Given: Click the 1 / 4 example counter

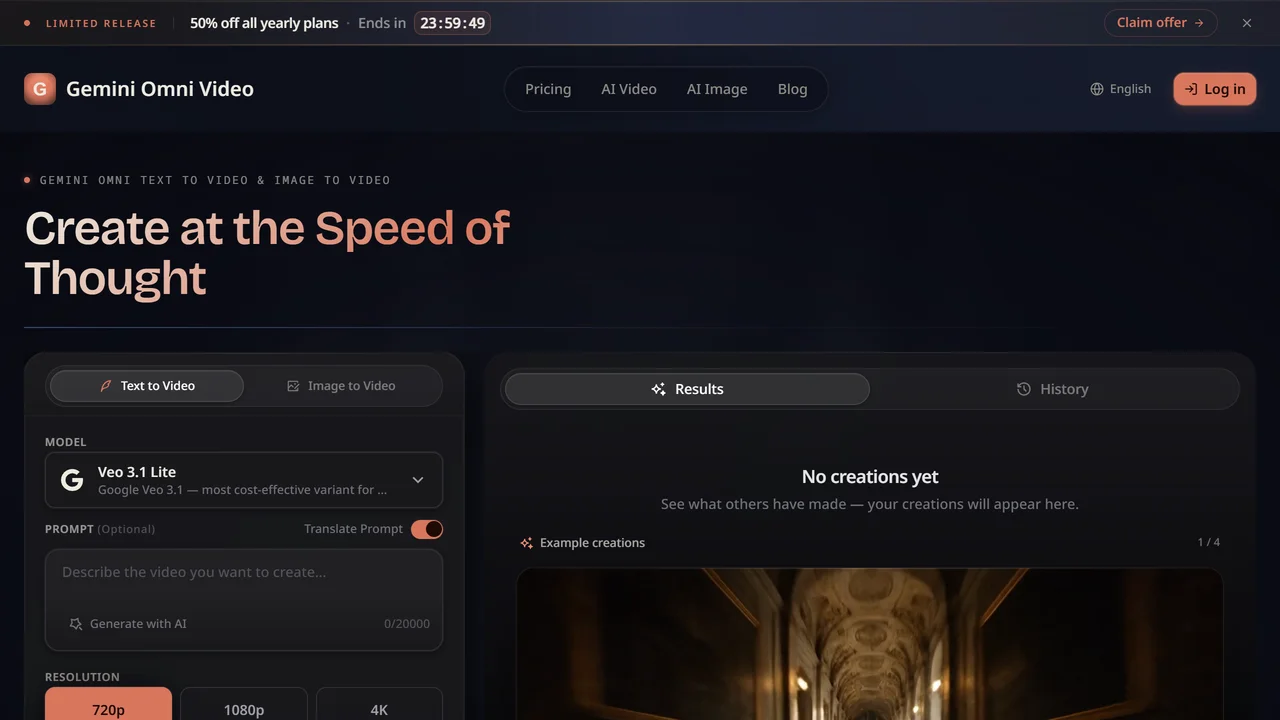Looking at the screenshot, I should click(1209, 543).
